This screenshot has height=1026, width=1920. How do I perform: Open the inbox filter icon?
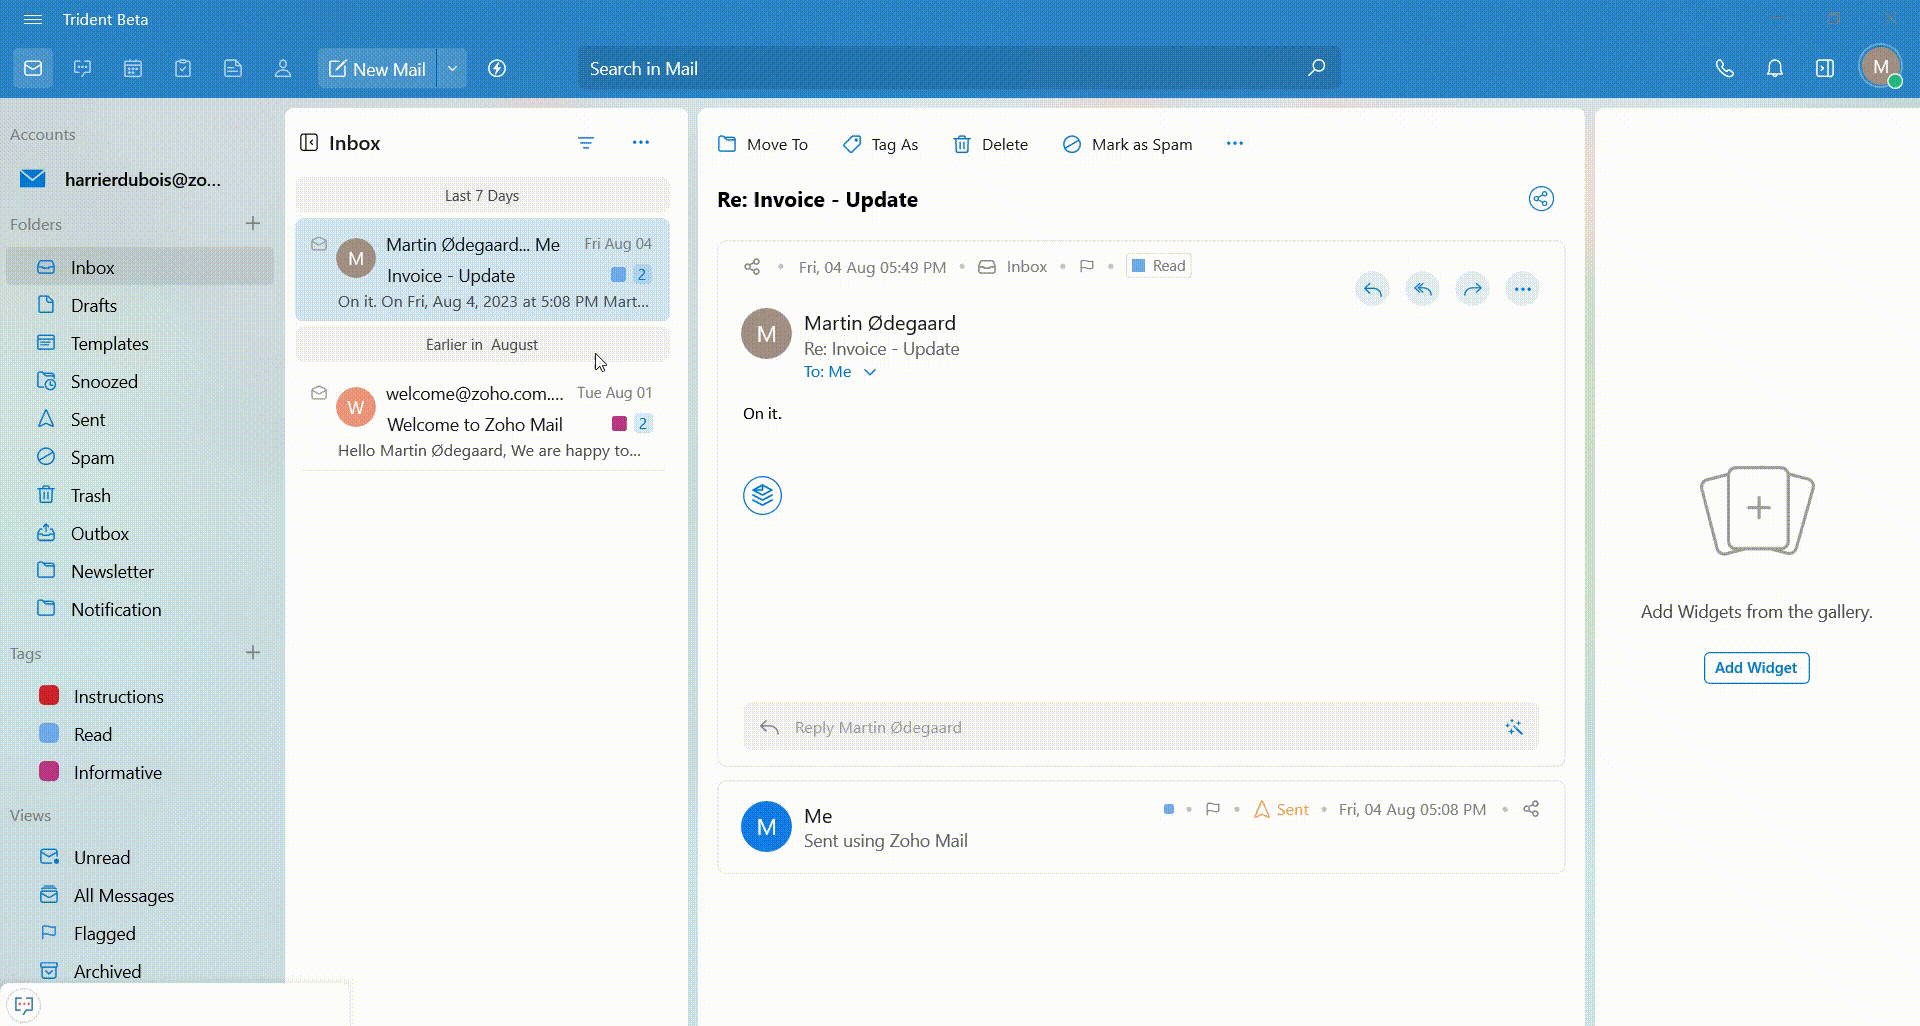click(x=586, y=143)
